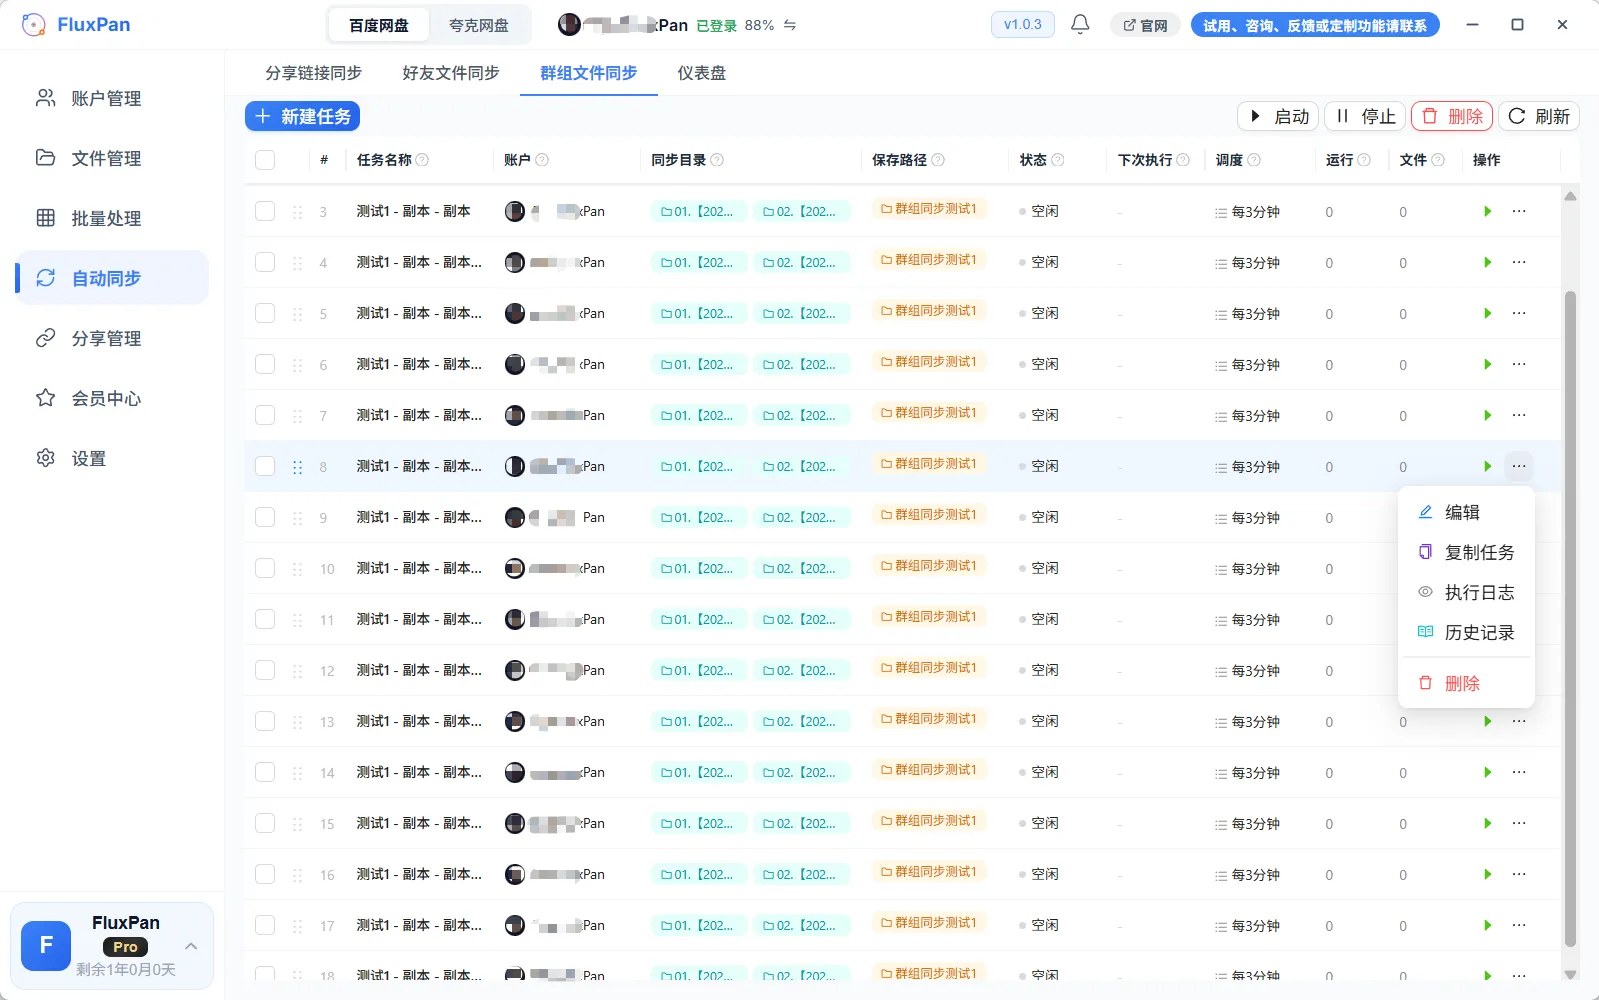Open more actions menu for row 3
Image resolution: width=1599 pixels, height=1000 pixels.
click(1519, 211)
